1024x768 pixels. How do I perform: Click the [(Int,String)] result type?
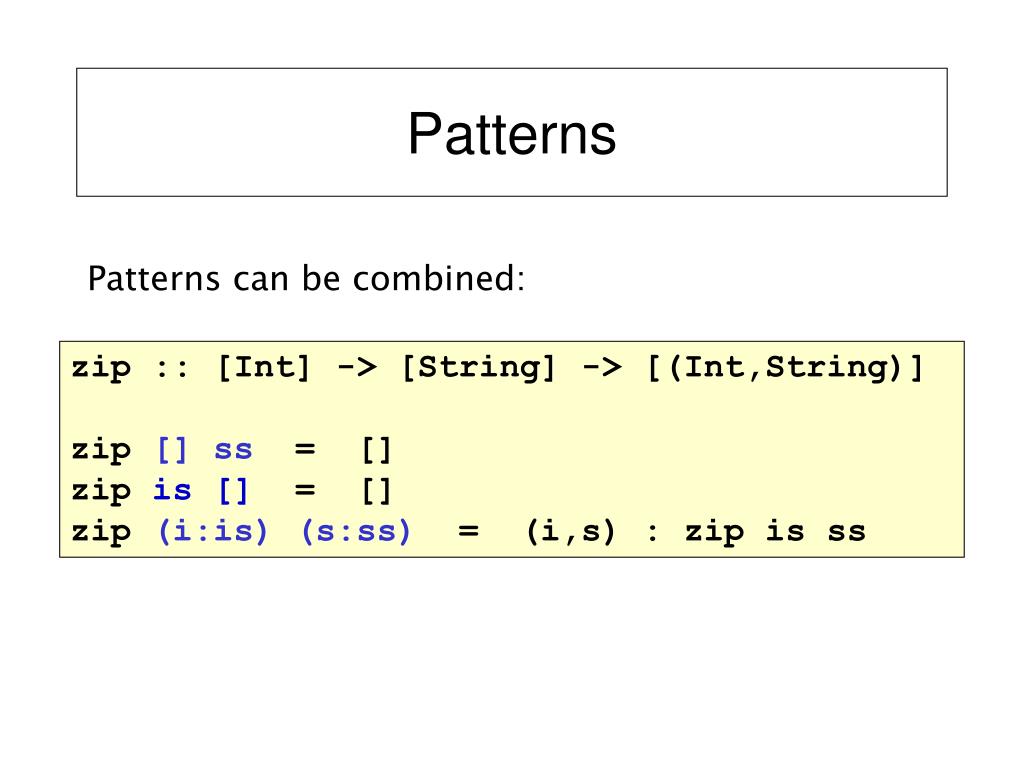click(784, 368)
